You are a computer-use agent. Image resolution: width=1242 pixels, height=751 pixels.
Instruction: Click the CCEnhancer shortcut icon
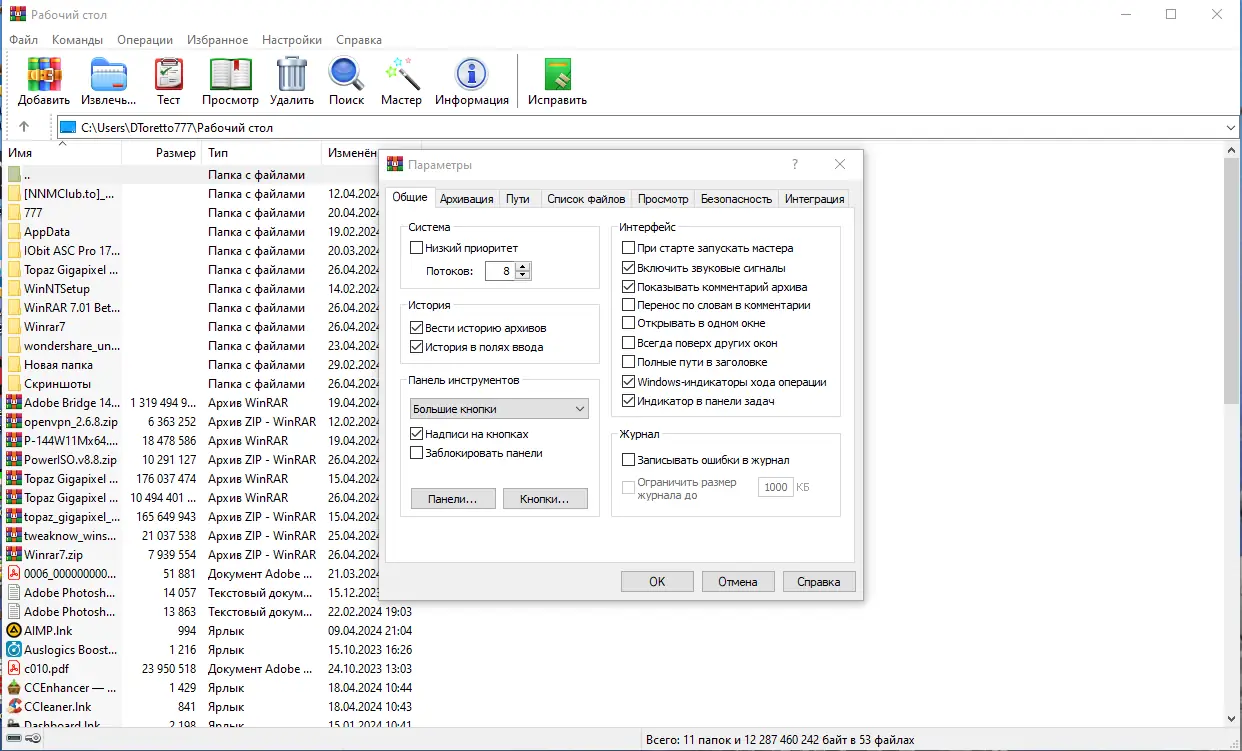14,688
